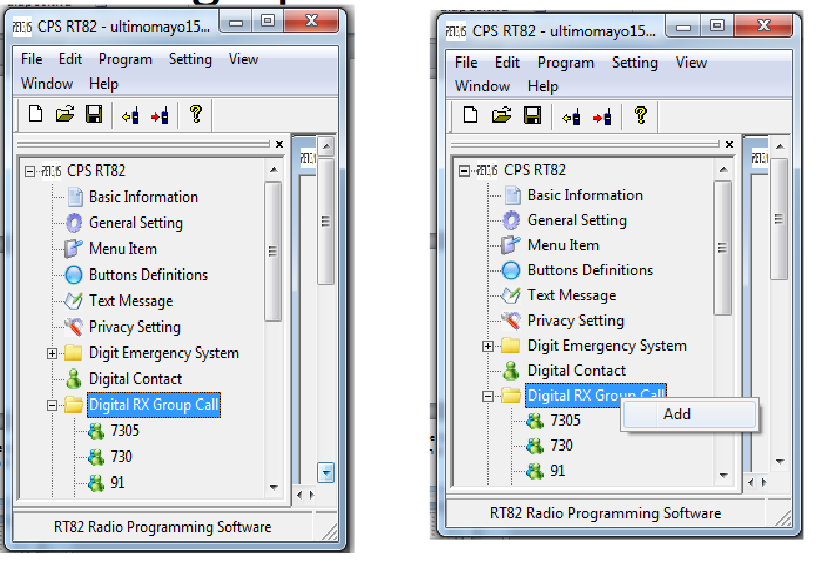Click Text Message icon in left tree
The image size is (818, 567).
[x=73, y=301]
